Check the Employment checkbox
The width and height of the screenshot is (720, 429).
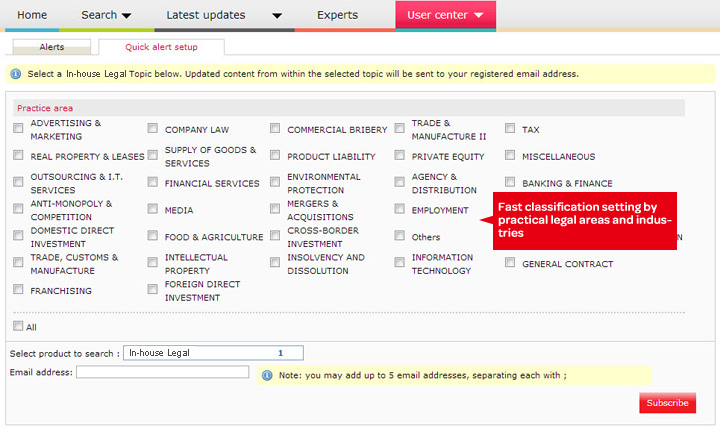(x=399, y=209)
